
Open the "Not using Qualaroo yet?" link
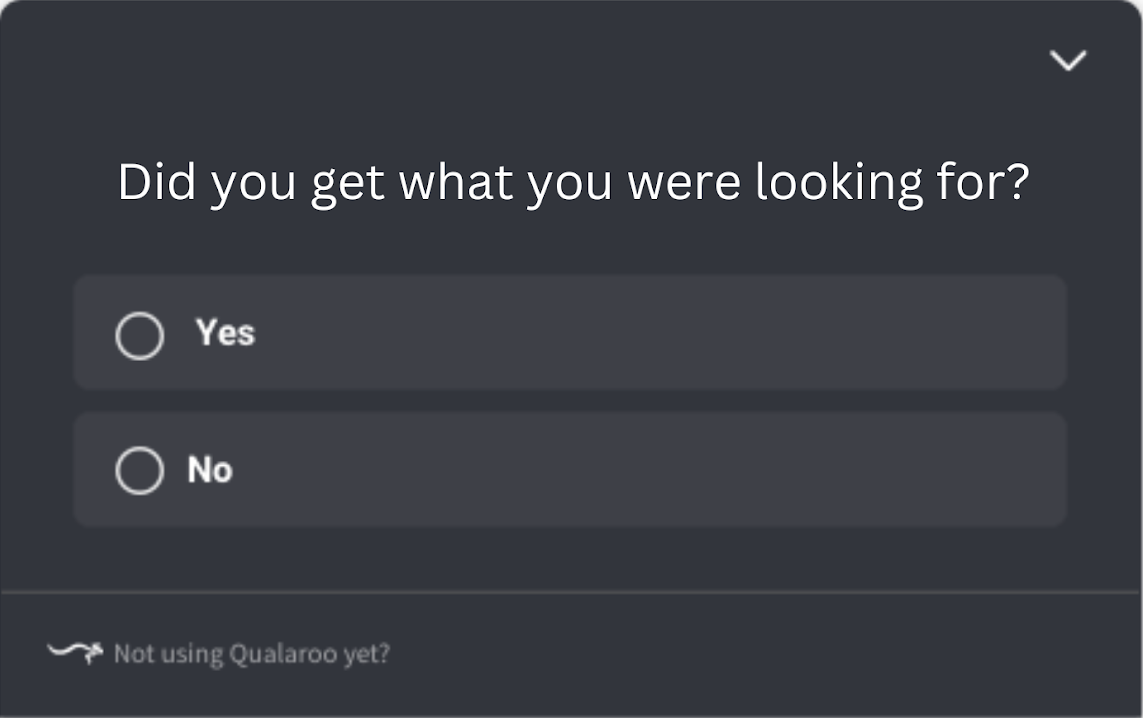coord(251,654)
